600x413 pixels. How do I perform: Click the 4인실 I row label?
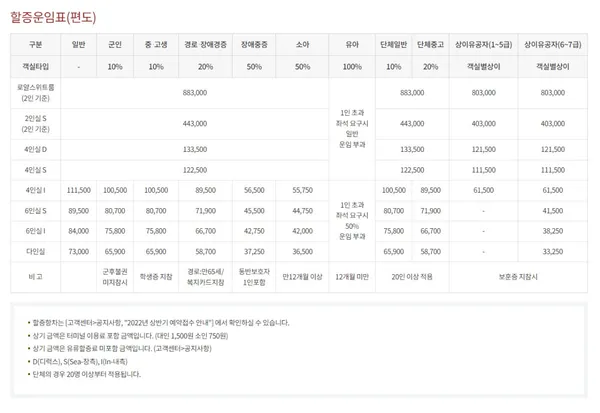(x=36, y=190)
